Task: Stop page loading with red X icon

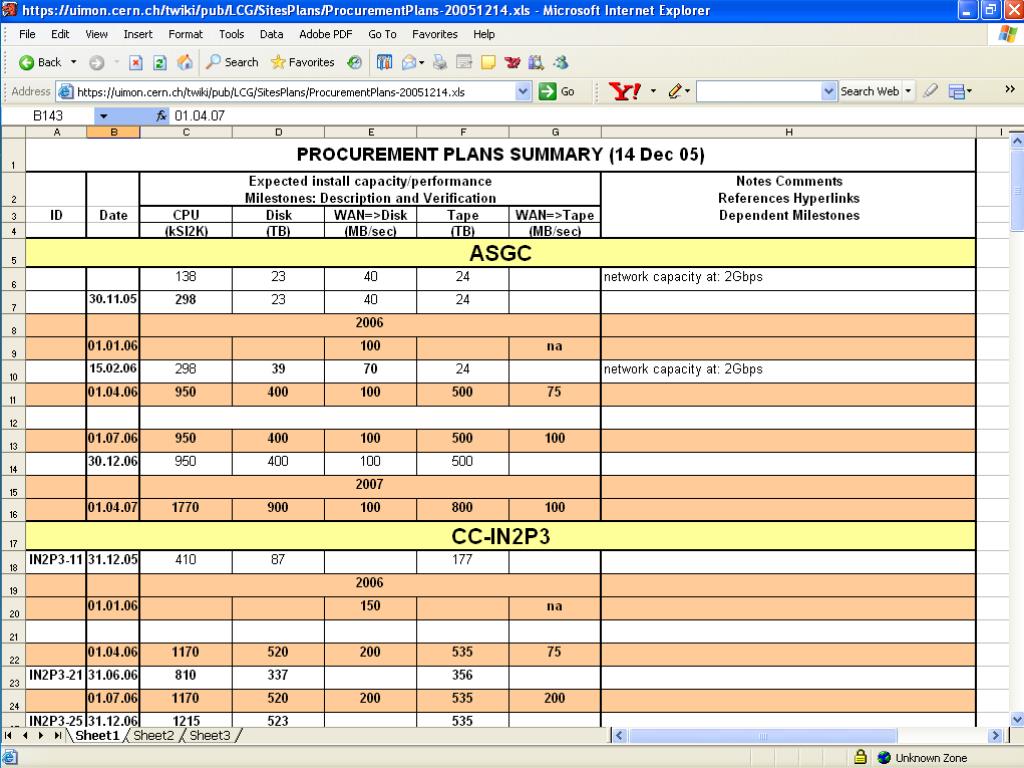Action: tap(135, 63)
